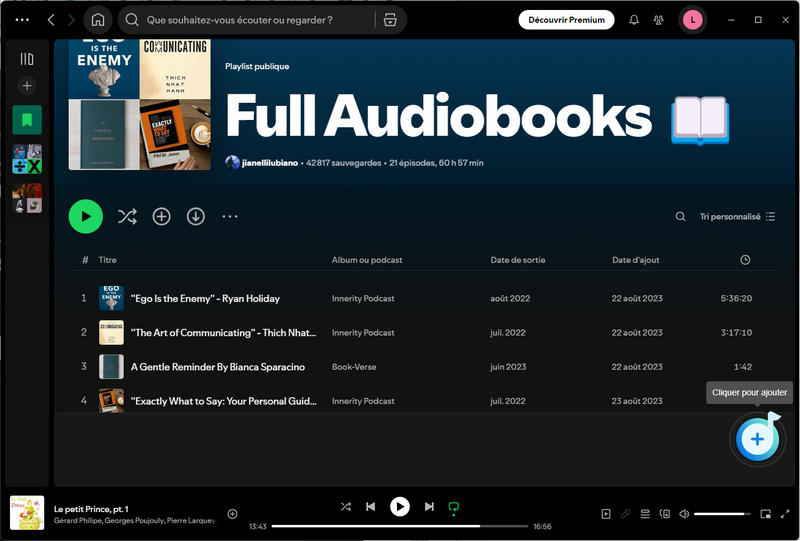Connect to a device
Screen dimensions: 800x541
pos(664,514)
